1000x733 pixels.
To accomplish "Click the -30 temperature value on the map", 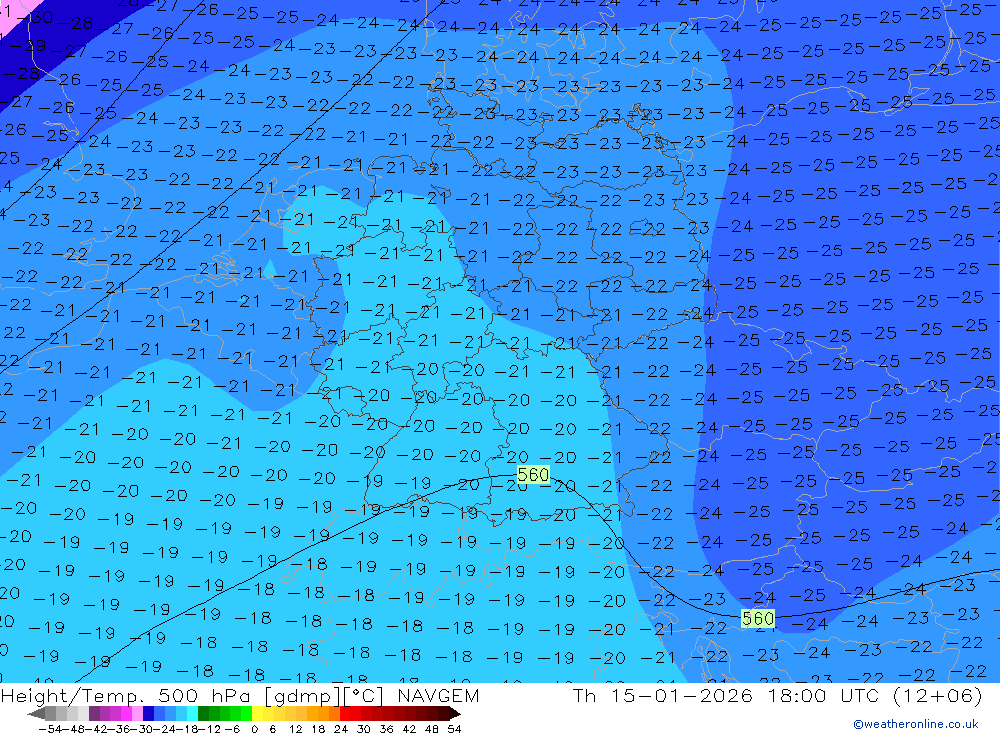I will pyautogui.click(x=36, y=17).
